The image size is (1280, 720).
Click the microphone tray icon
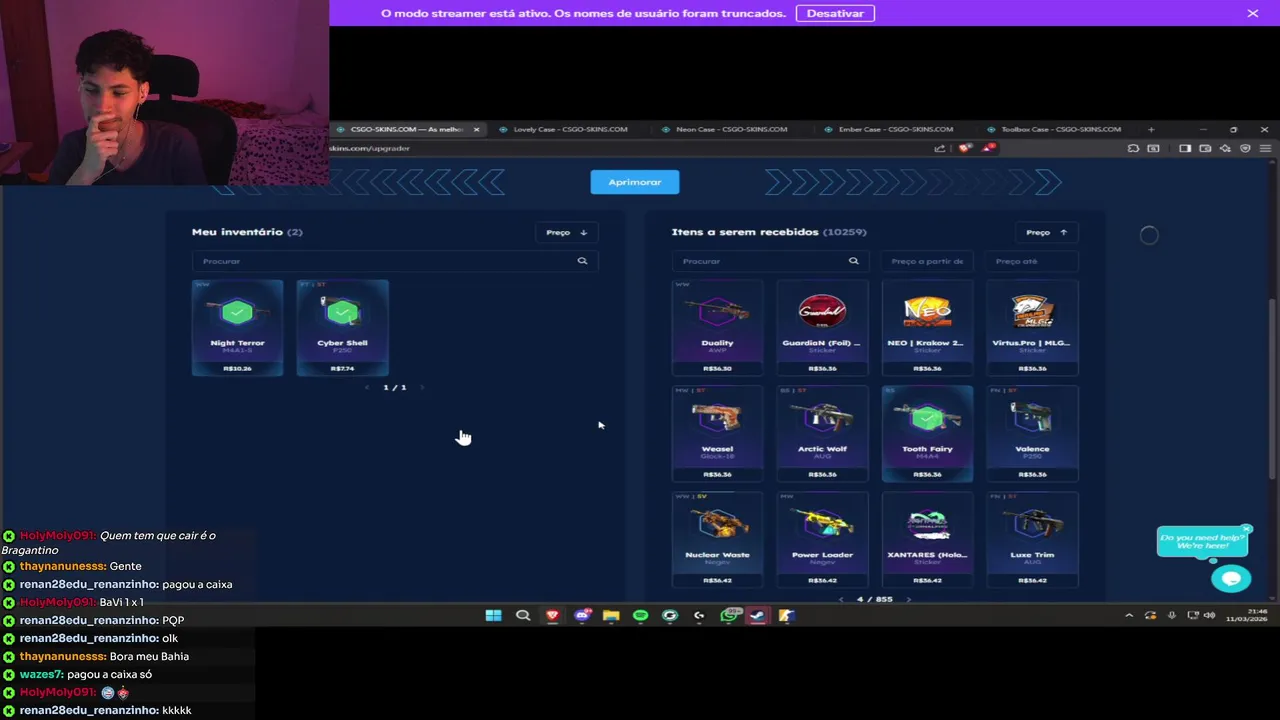[x=1171, y=615]
